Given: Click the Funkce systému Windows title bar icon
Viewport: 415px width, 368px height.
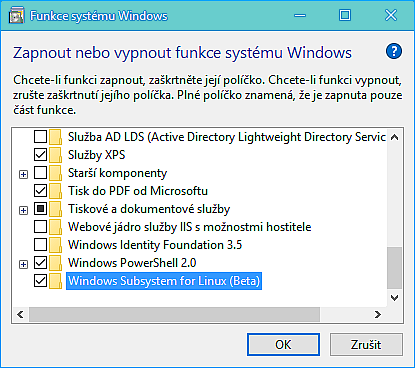Looking at the screenshot, I should point(16,16).
